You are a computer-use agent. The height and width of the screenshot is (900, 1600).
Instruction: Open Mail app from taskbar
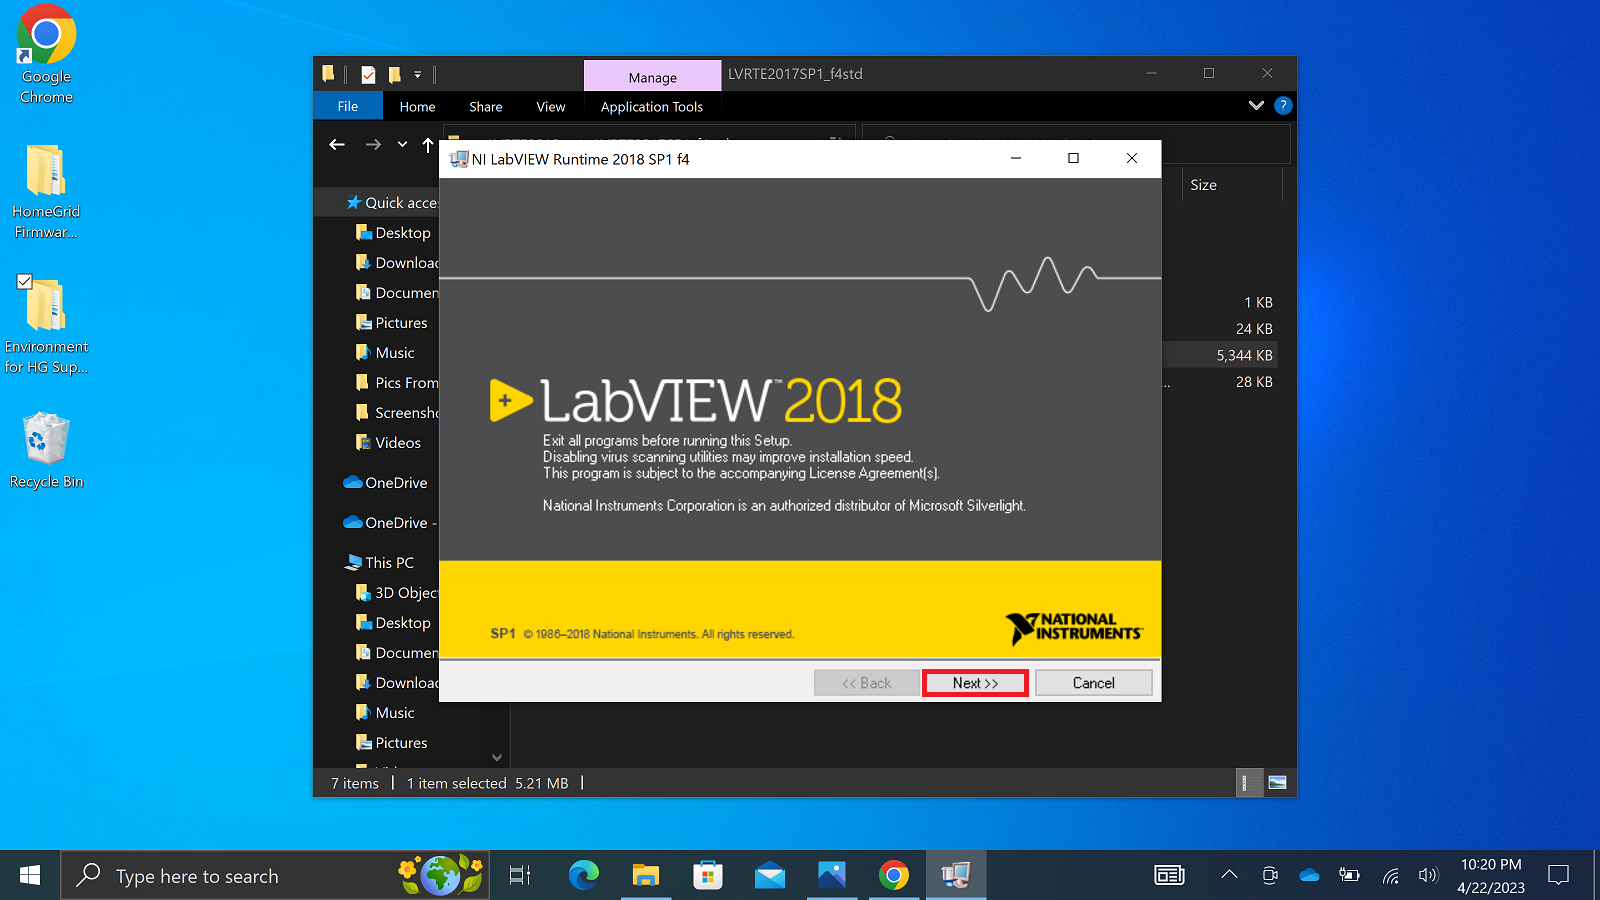770,876
